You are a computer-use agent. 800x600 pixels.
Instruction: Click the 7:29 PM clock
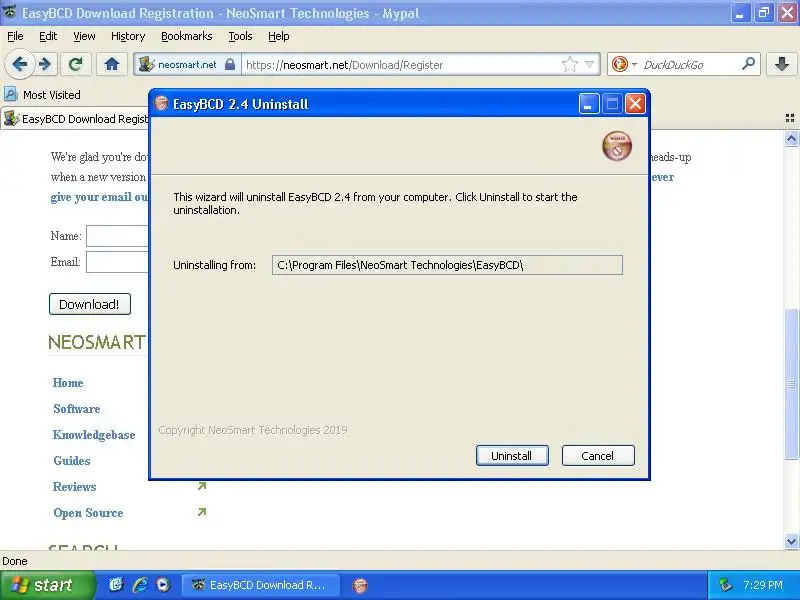(x=763, y=585)
